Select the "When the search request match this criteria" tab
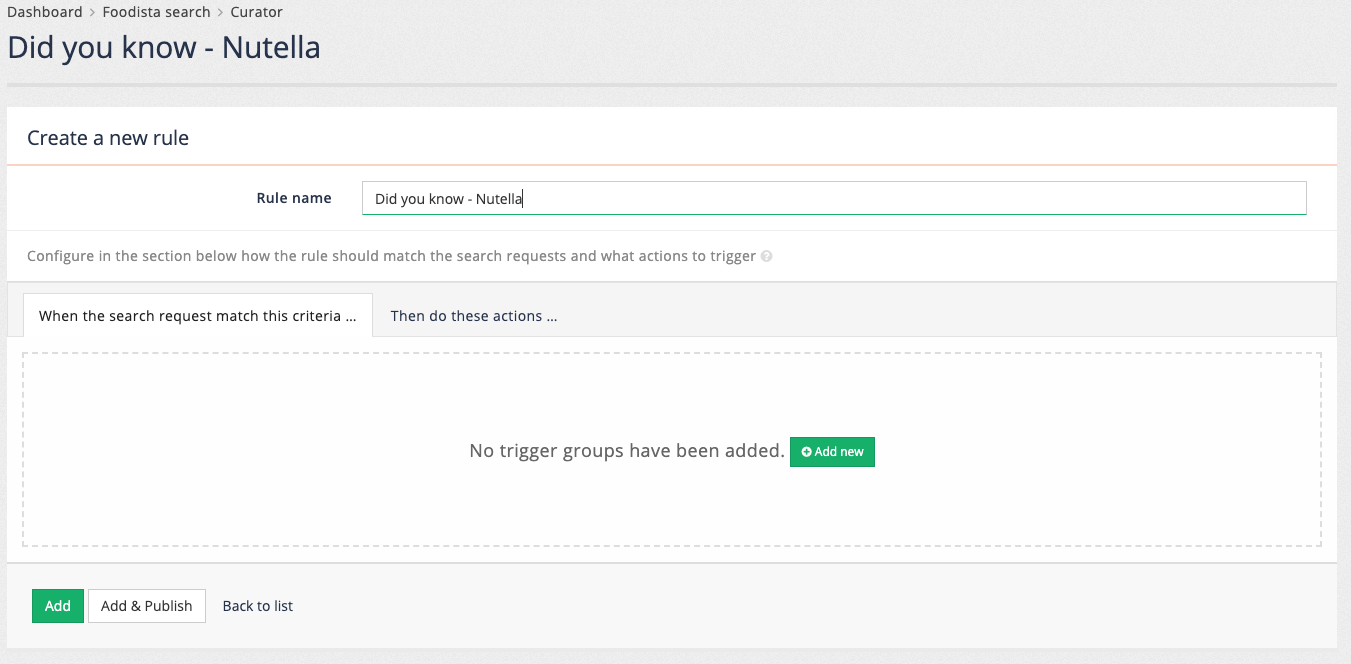This screenshot has height=664, width=1351. [x=197, y=315]
